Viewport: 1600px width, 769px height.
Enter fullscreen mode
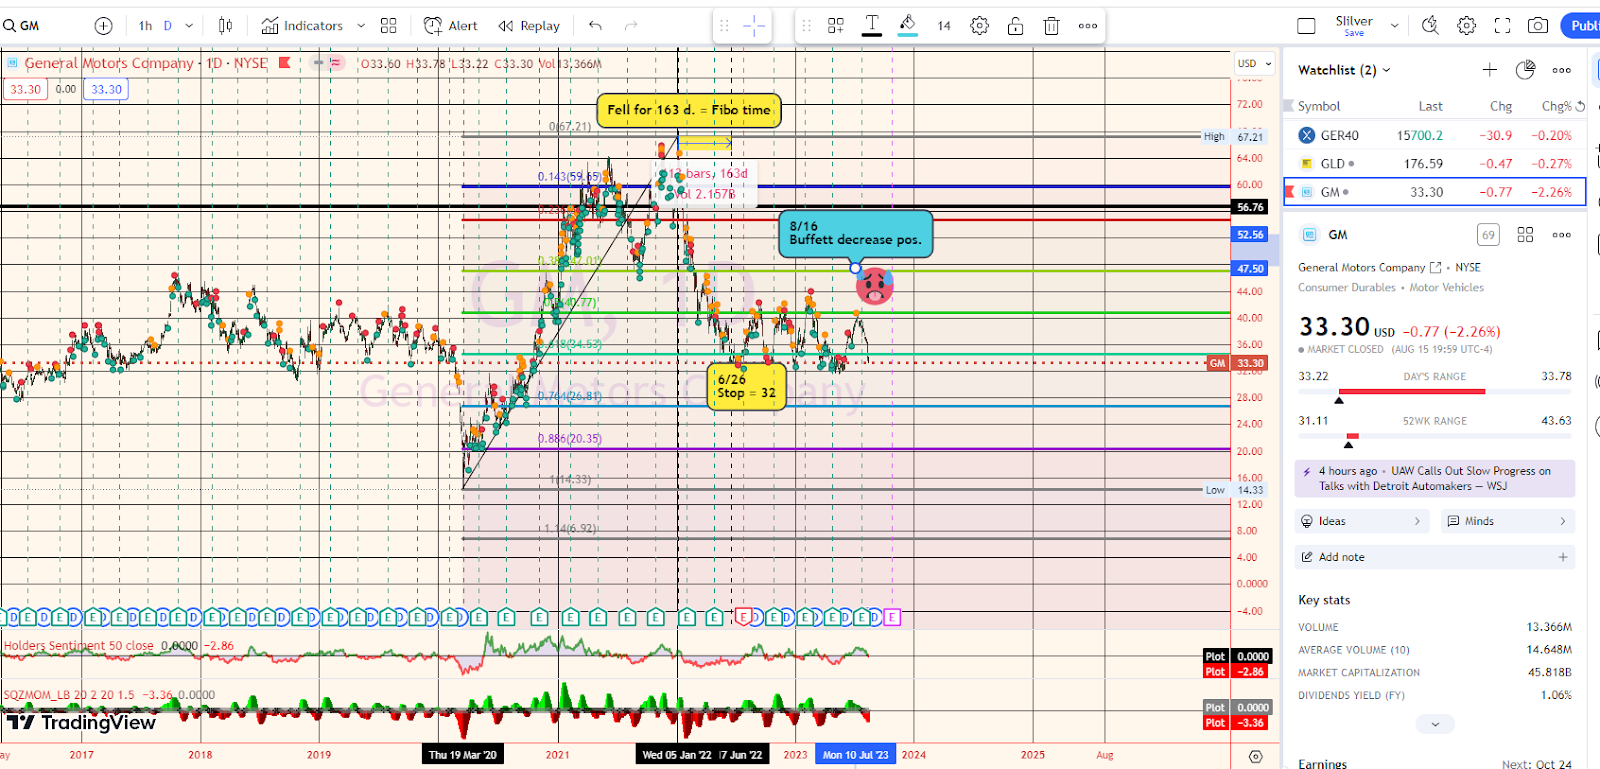click(x=1502, y=26)
